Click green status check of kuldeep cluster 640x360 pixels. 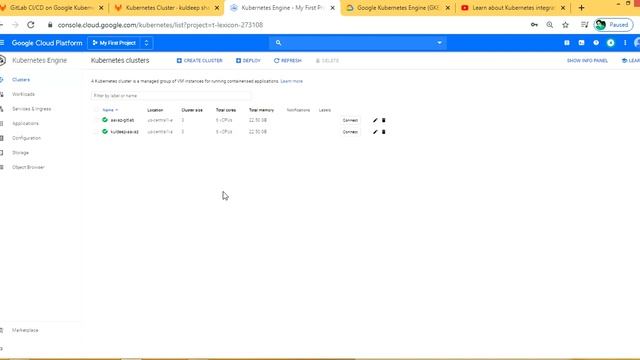coord(105,131)
